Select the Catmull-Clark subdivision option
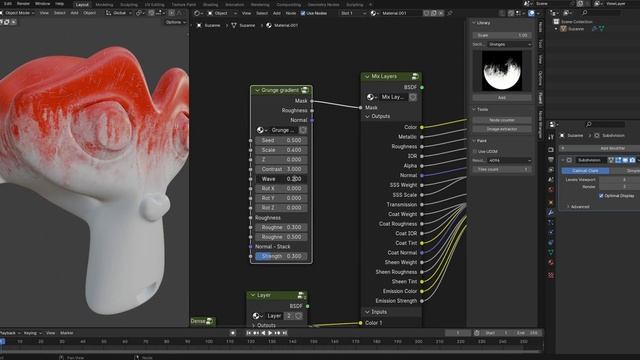The image size is (640, 360). tap(585, 171)
